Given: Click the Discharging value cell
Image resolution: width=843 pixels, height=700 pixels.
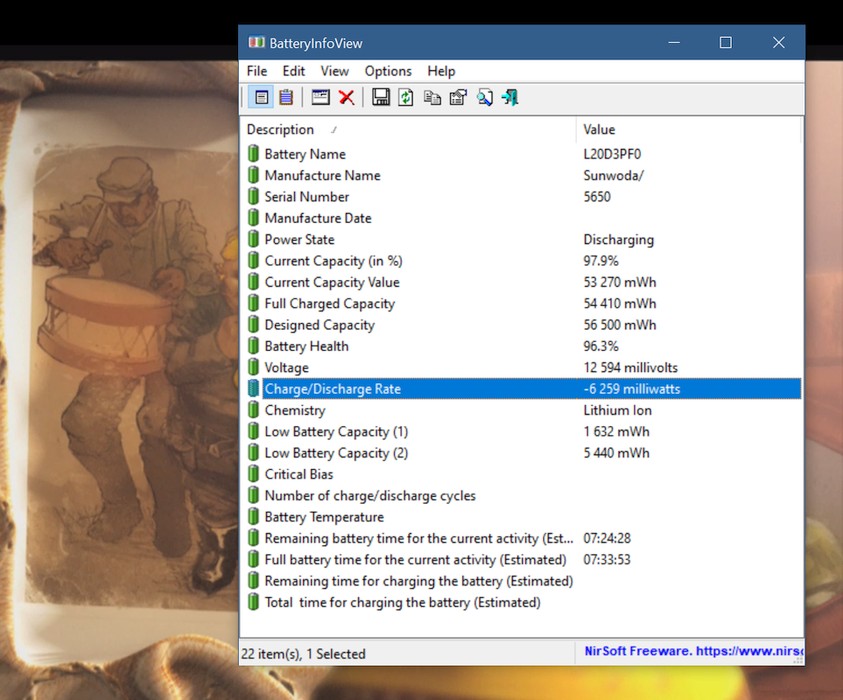Looking at the screenshot, I should [619, 240].
